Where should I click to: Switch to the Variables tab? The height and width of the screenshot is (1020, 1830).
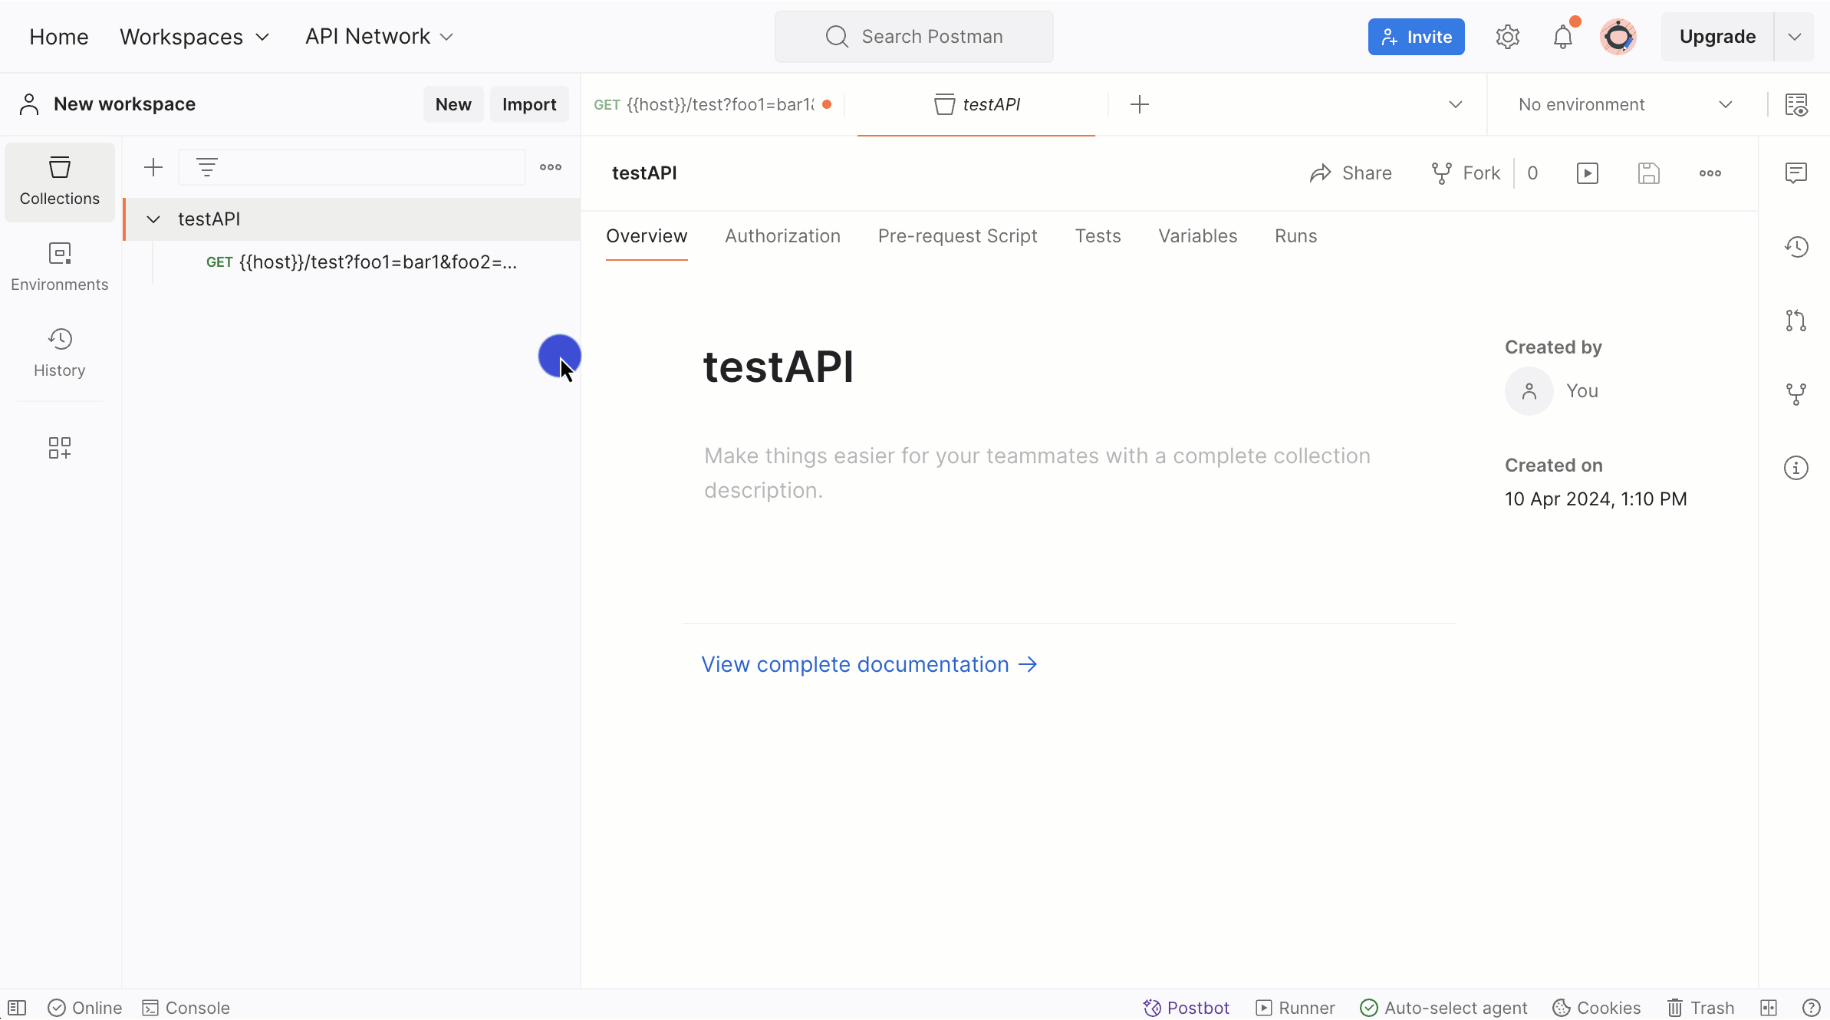click(x=1197, y=236)
